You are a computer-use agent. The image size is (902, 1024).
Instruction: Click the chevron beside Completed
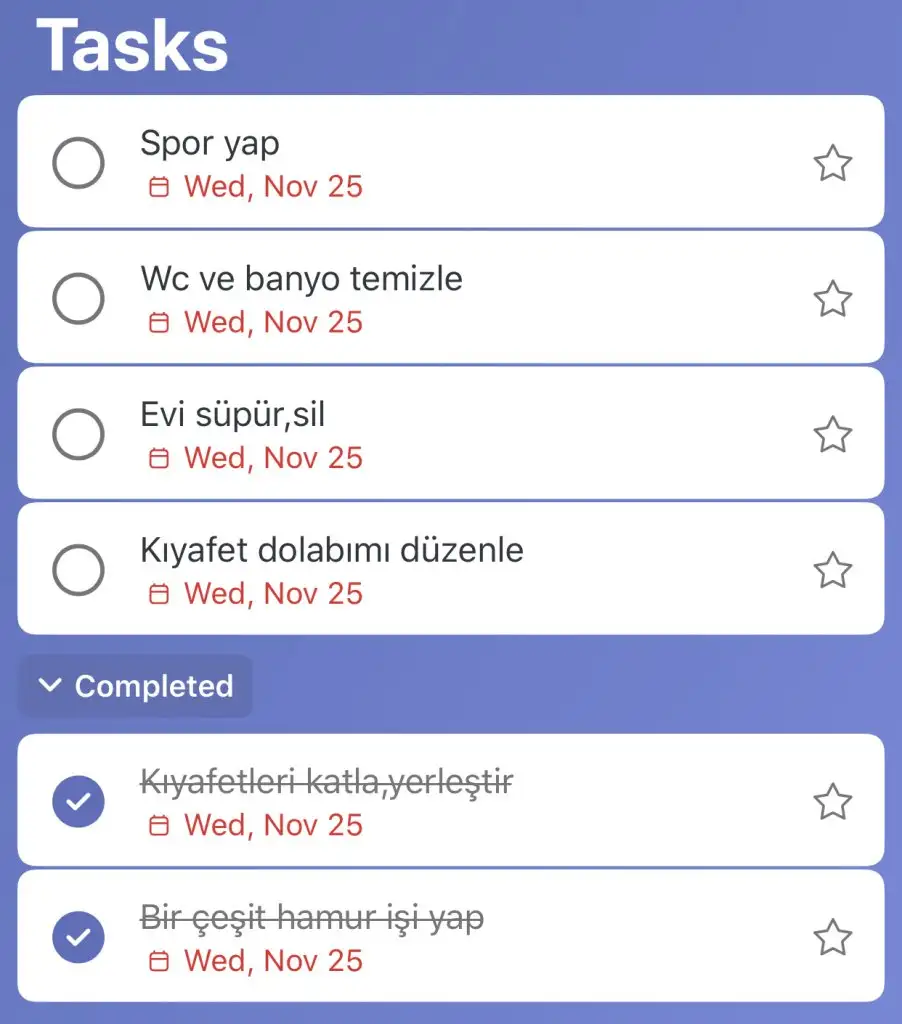[x=49, y=685]
